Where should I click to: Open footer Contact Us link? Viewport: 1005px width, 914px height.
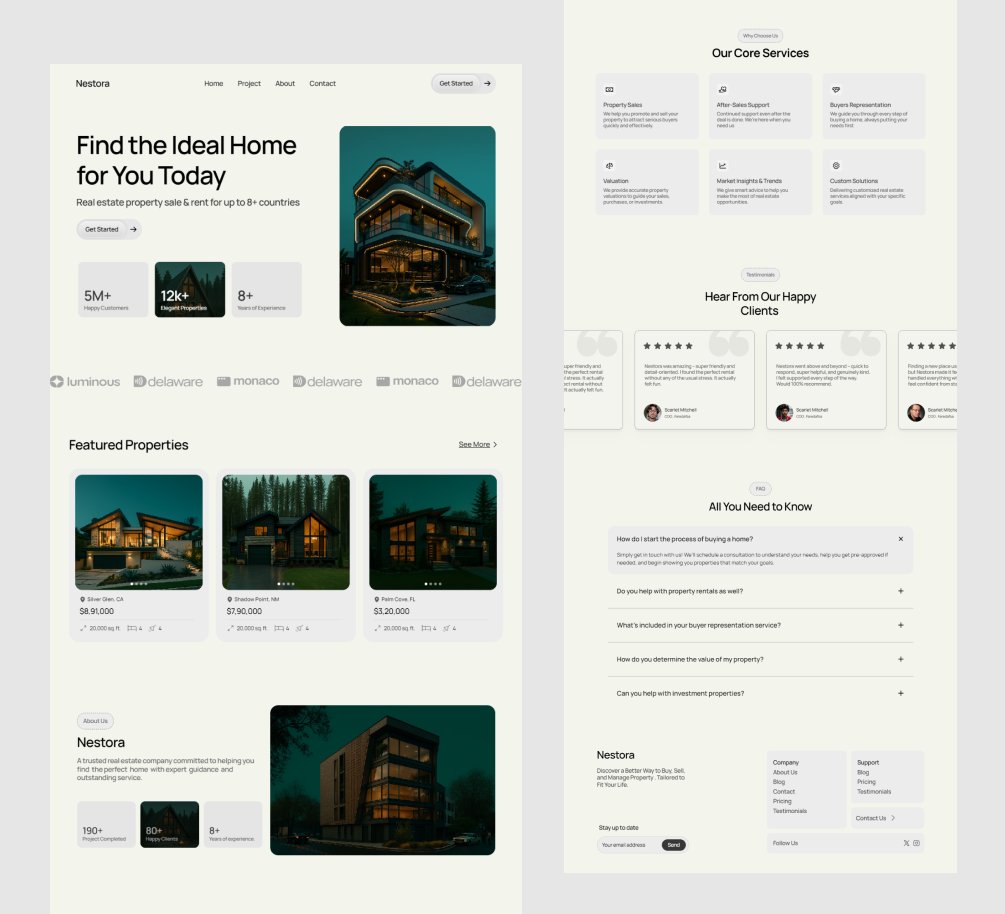[870, 818]
